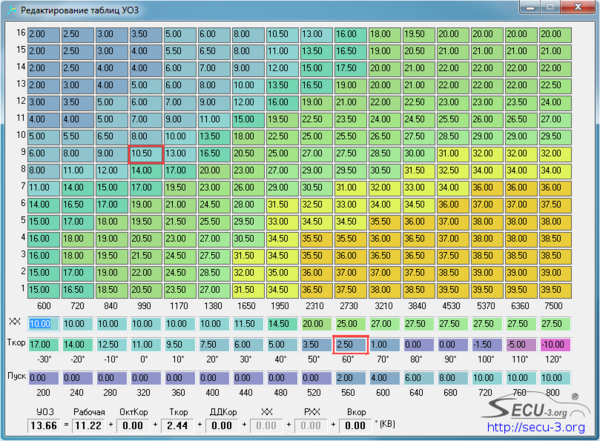This screenshot has width=600, height=441.
Task: Click the 39.50 cell at 7500 rpm row 1
Action: point(555,290)
